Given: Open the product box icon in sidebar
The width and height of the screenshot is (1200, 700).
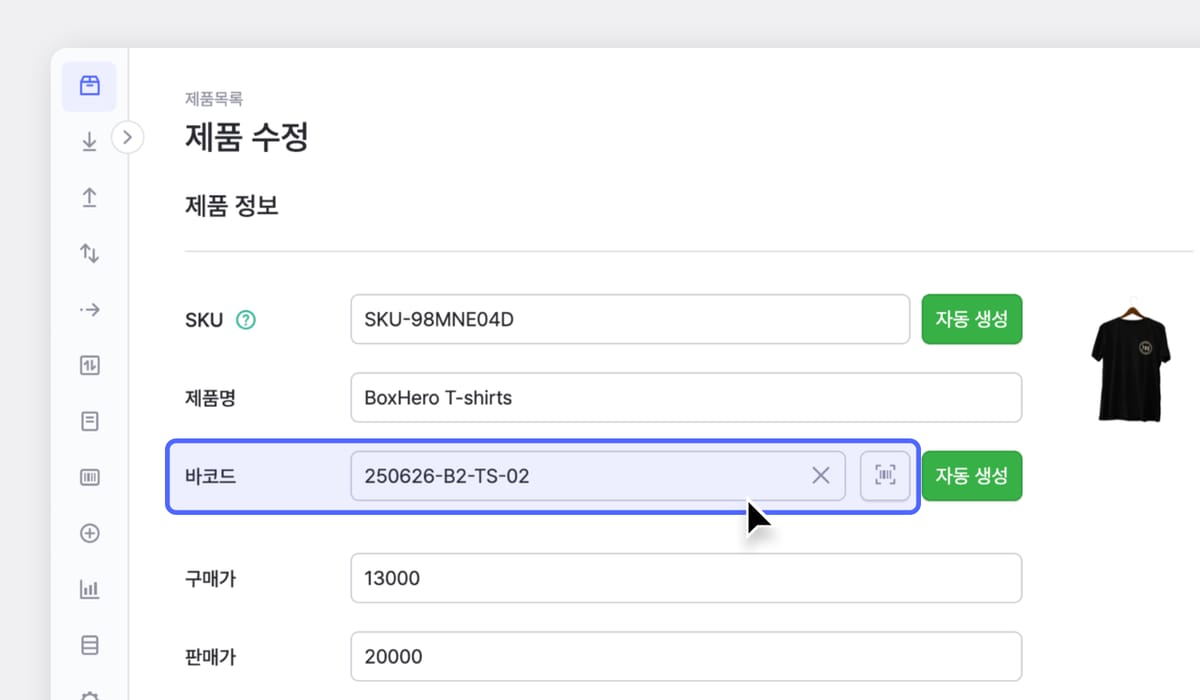Looking at the screenshot, I should 89,86.
